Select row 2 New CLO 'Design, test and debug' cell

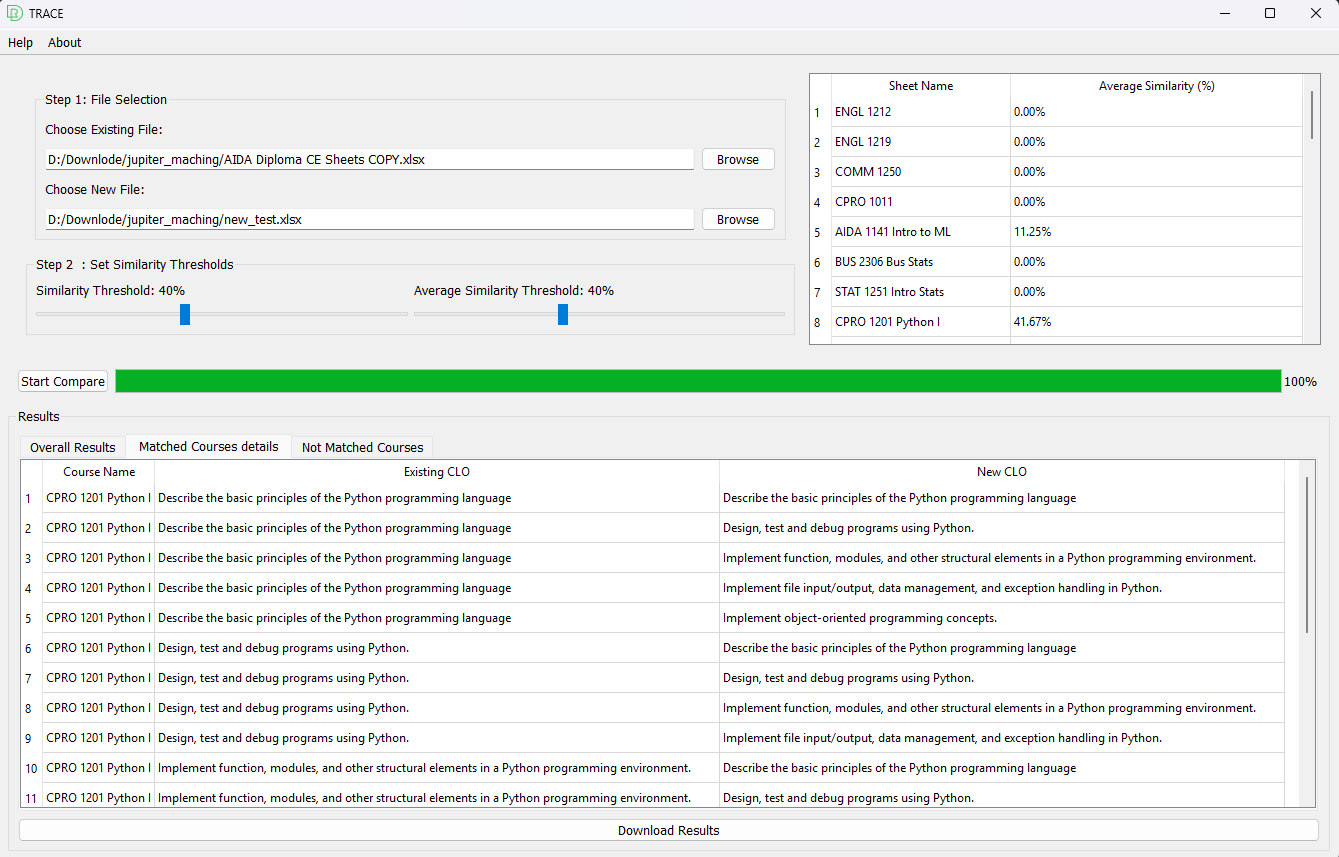1002,528
